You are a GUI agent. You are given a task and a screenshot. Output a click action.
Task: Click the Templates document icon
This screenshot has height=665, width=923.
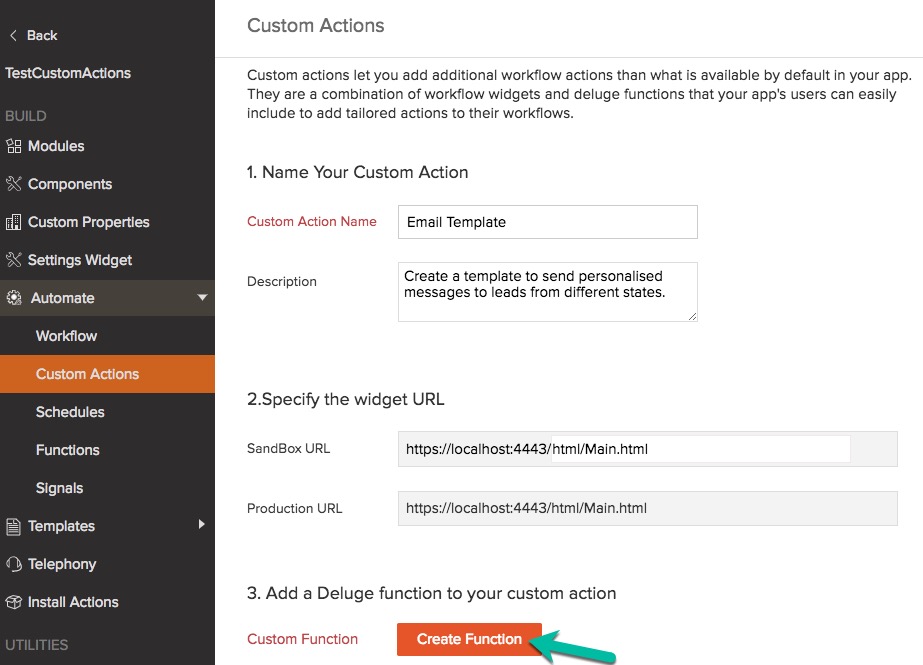(x=13, y=526)
